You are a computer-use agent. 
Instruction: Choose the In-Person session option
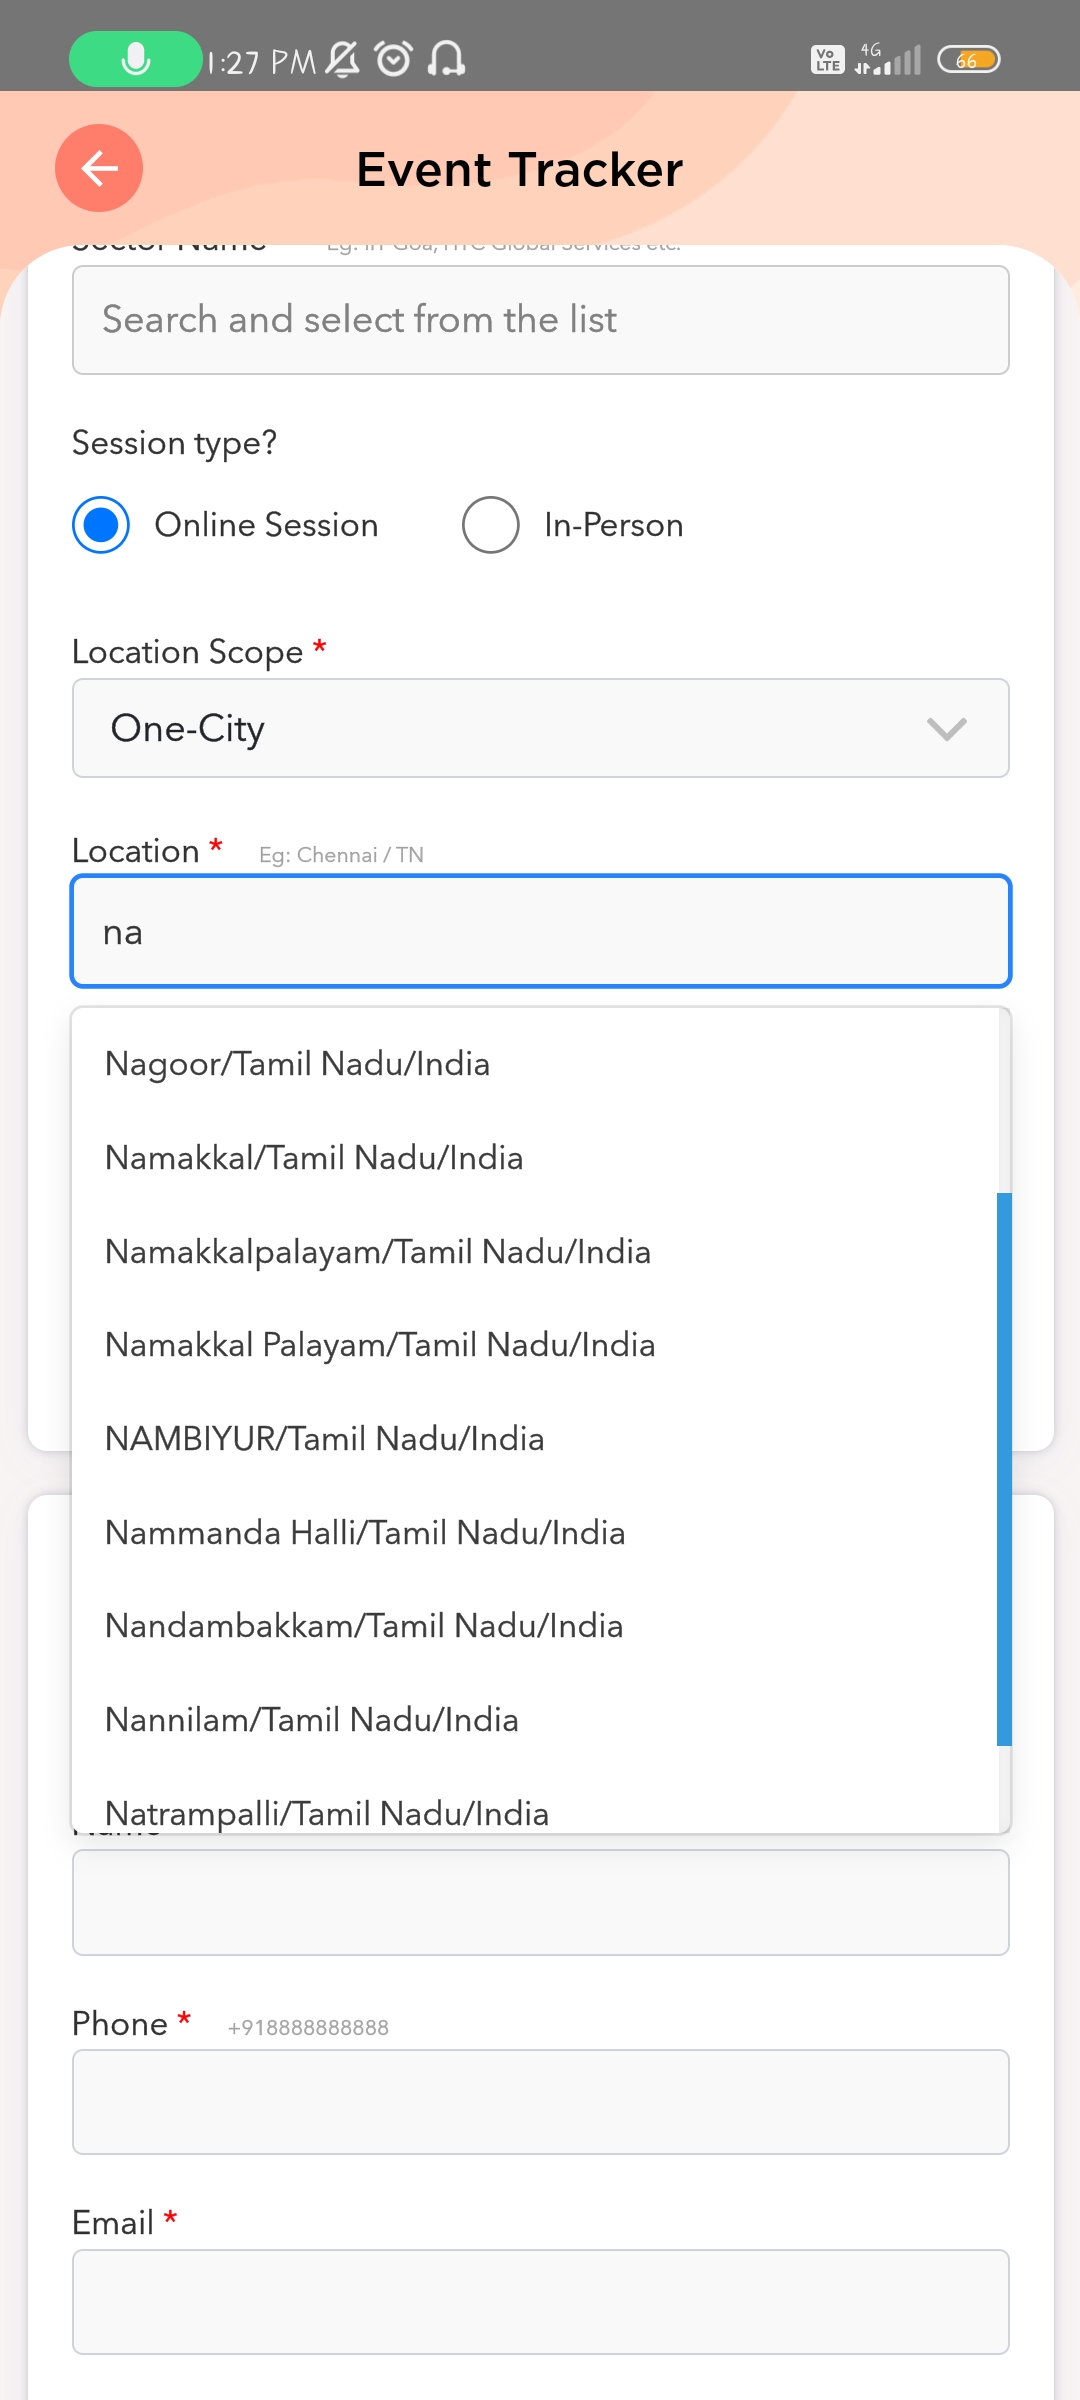[491, 525]
